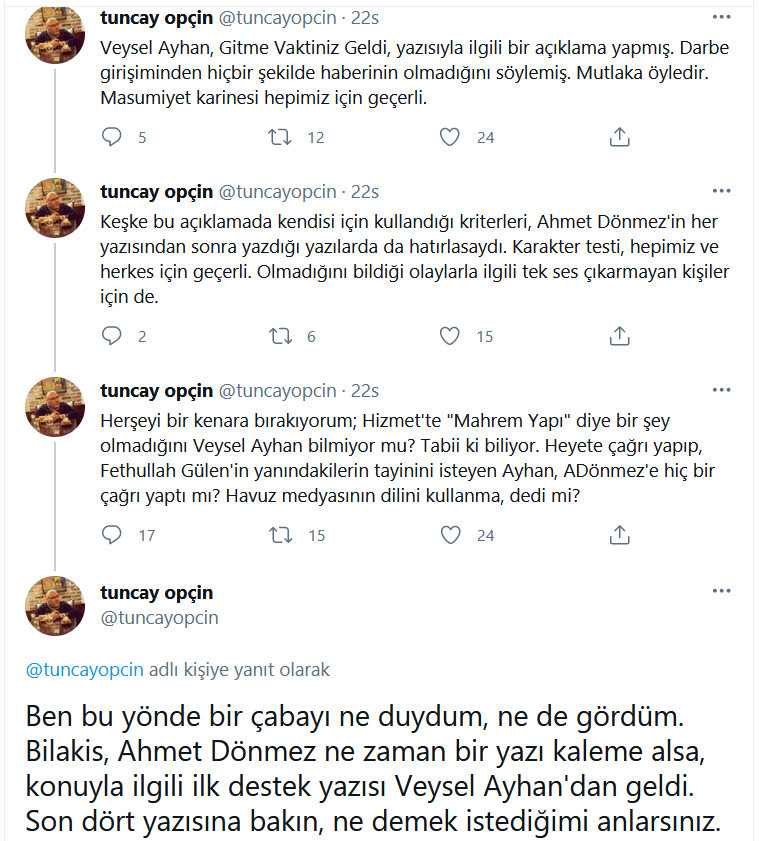Open the more options menu on the first tweet
Screen dimensions: 773x841
(722, 15)
